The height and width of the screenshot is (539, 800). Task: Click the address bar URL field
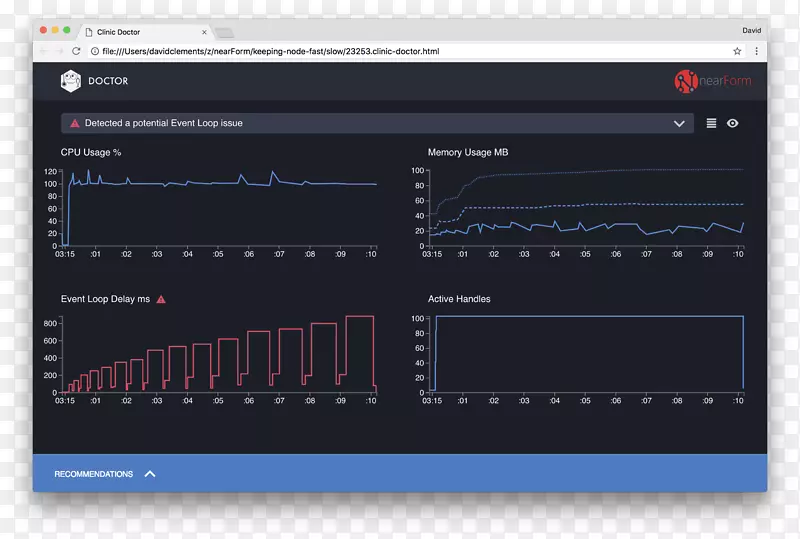tap(400, 51)
